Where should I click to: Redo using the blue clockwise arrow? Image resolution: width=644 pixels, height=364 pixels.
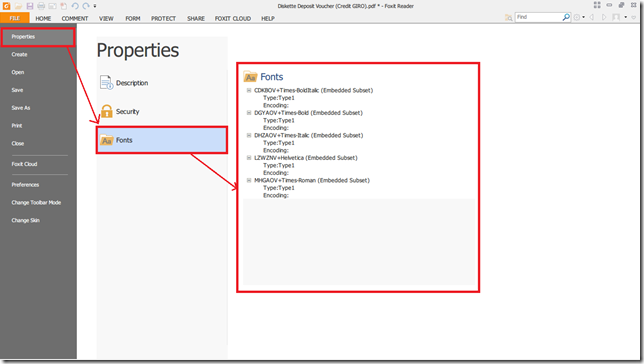86,6
